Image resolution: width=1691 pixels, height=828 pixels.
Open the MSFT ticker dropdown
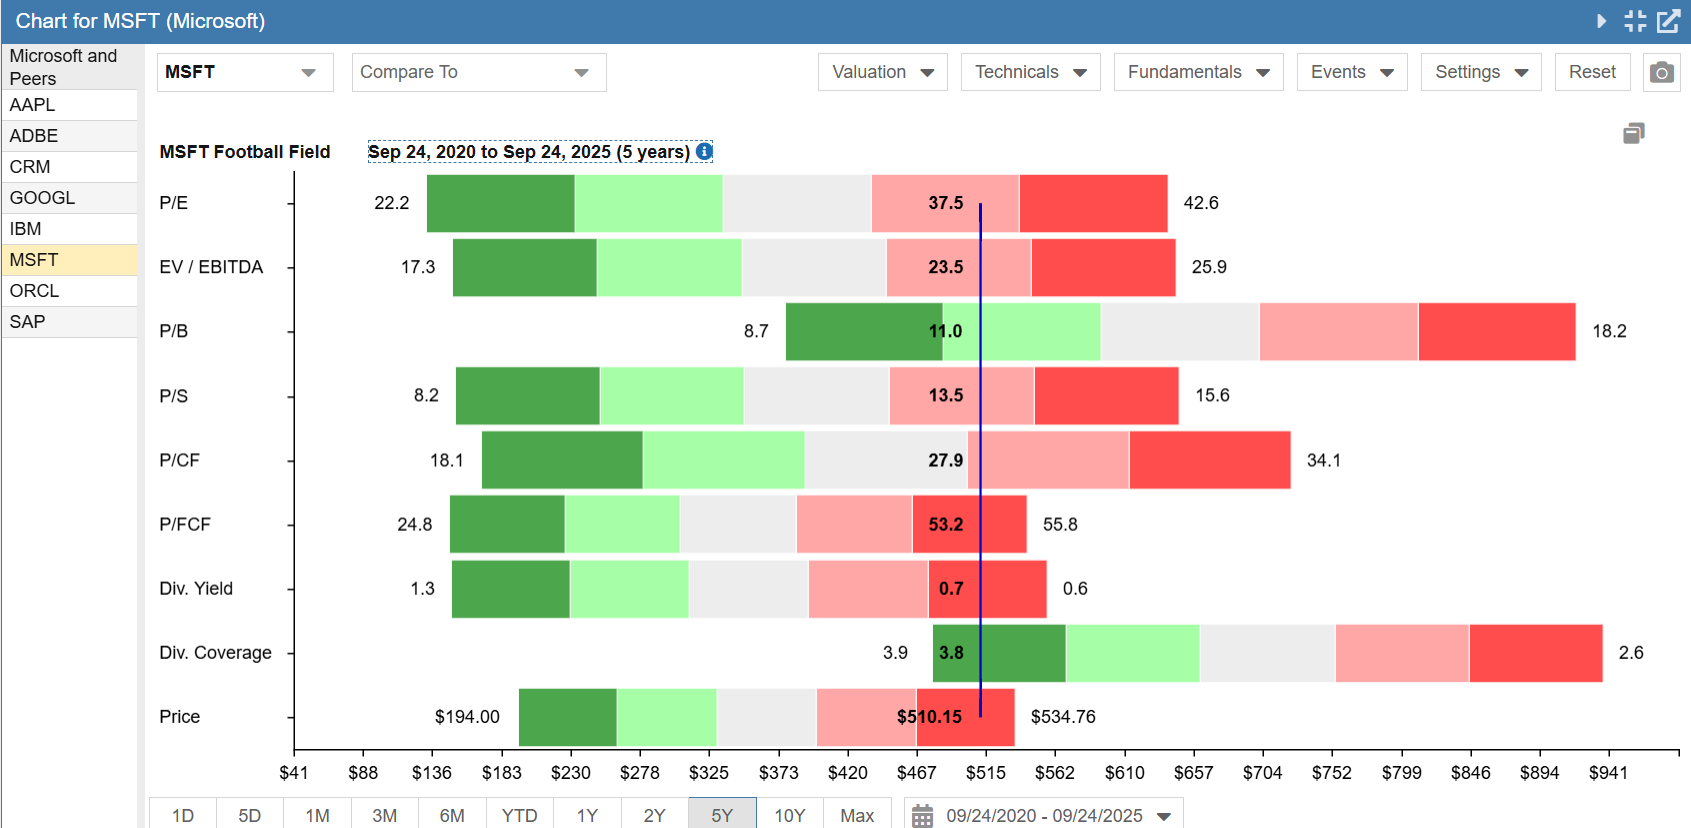click(x=244, y=72)
